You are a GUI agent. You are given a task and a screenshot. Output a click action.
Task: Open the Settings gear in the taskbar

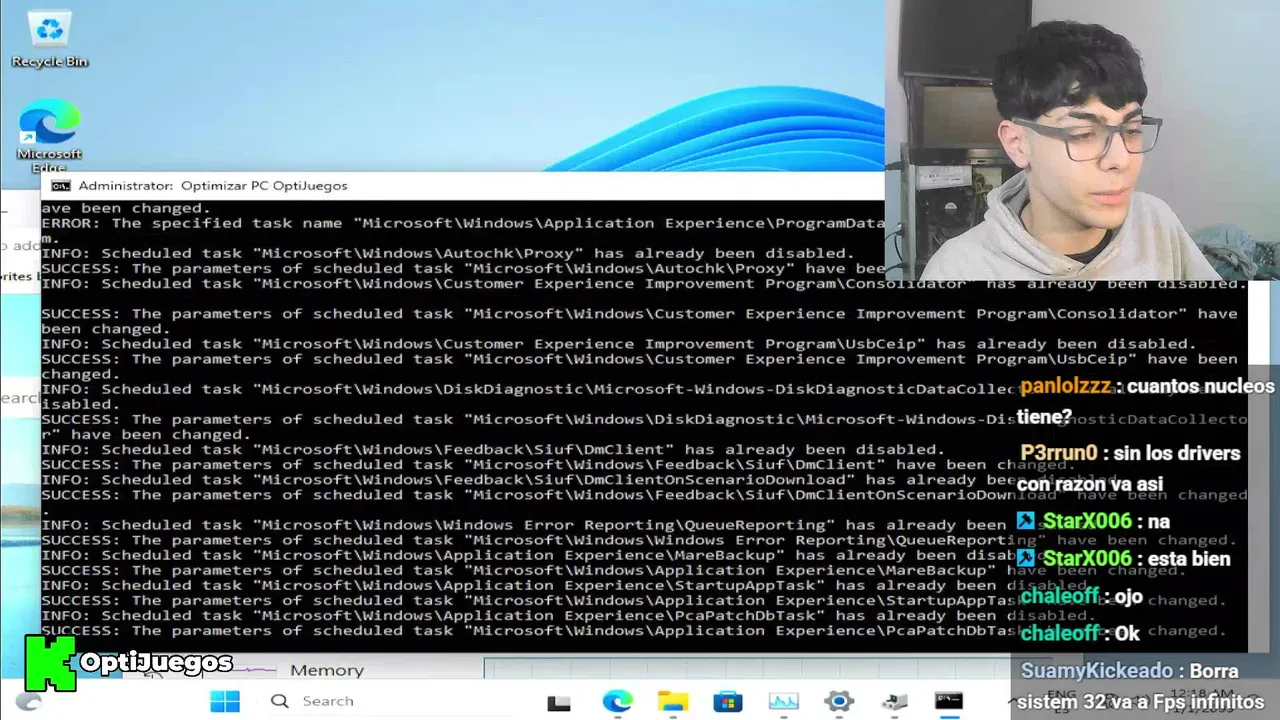(838, 702)
